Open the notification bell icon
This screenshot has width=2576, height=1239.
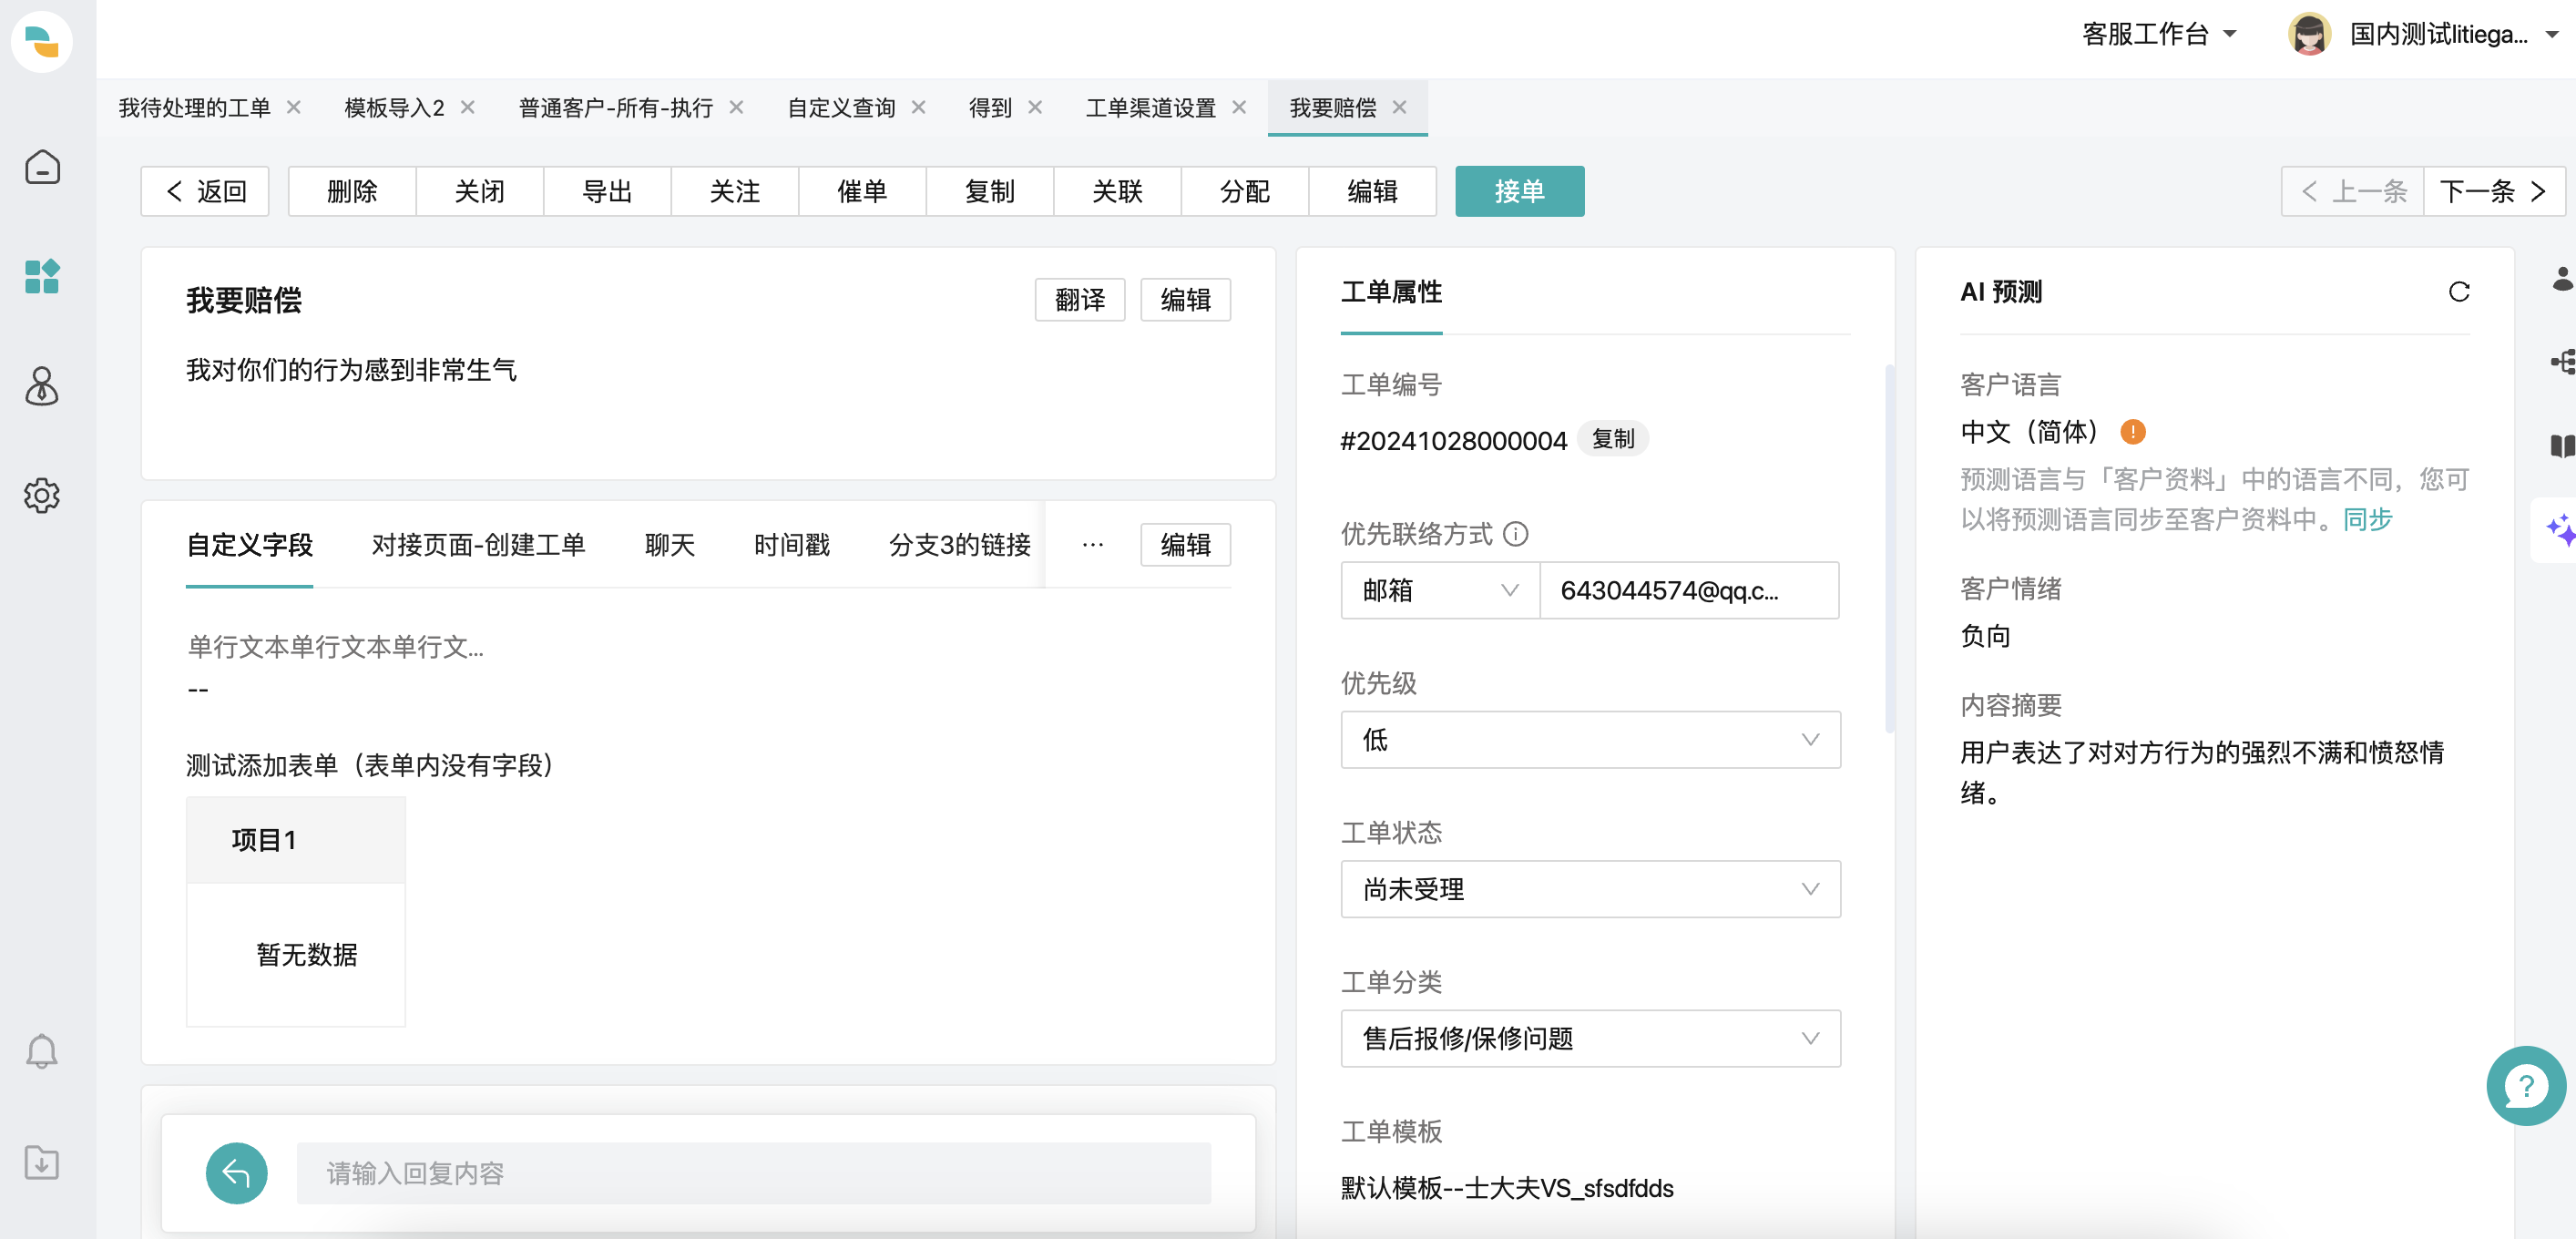click(x=42, y=1052)
